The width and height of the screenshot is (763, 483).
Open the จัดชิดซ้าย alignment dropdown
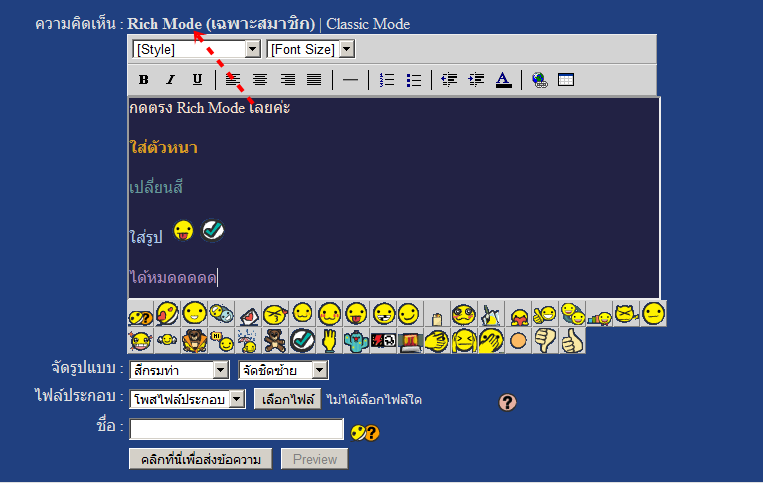coord(283,370)
